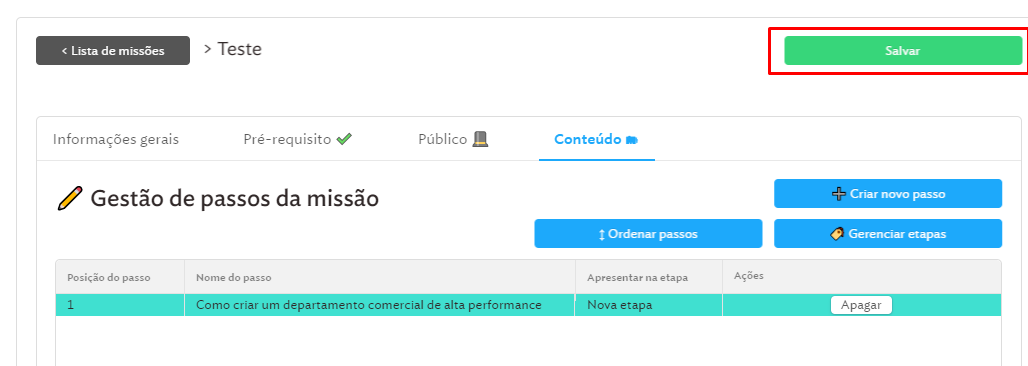Click the Posição do passo column header
The height and width of the screenshot is (366, 1028).
(109, 277)
